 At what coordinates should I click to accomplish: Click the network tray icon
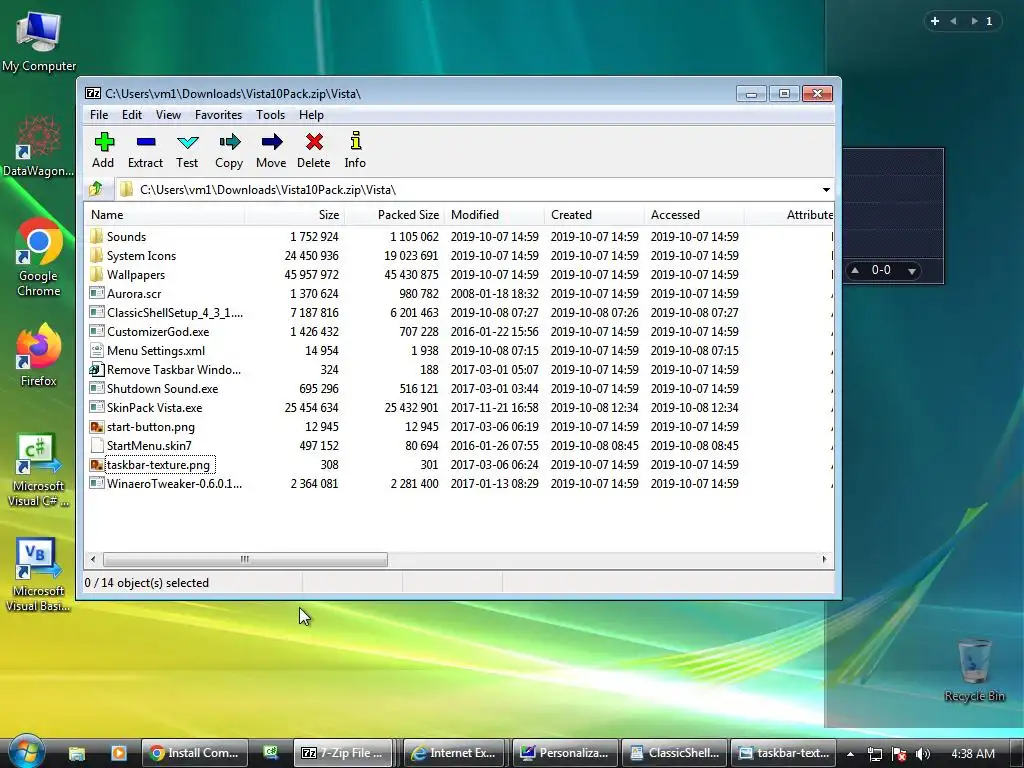[x=874, y=754]
